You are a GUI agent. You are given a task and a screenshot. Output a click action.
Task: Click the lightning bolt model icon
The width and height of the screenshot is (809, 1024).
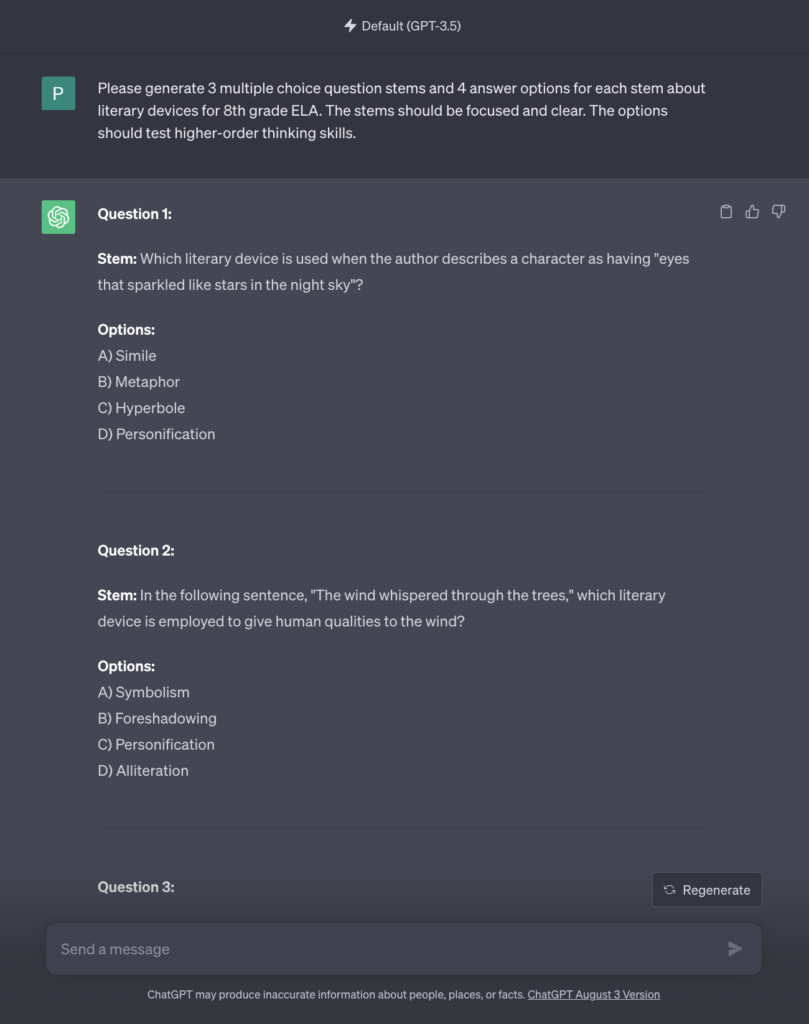coord(350,25)
